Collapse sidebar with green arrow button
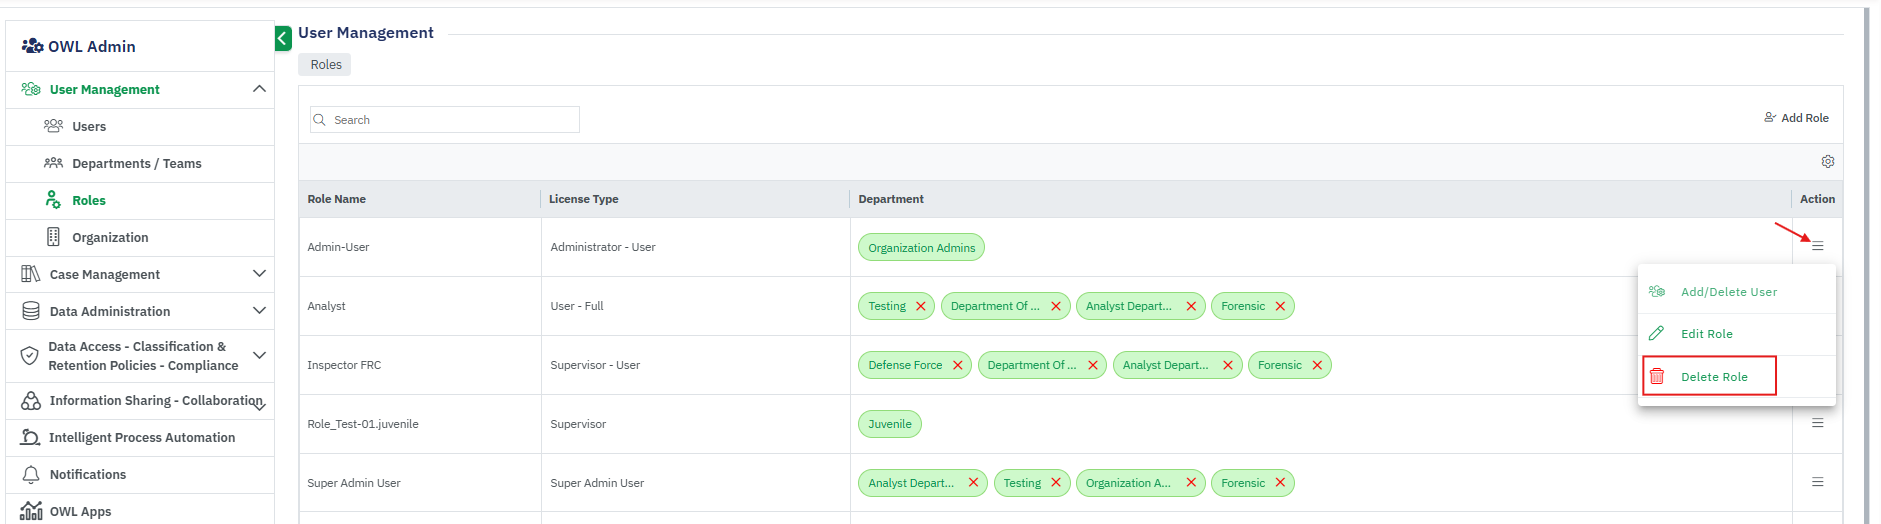The image size is (1881, 524). pyautogui.click(x=283, y=39)
